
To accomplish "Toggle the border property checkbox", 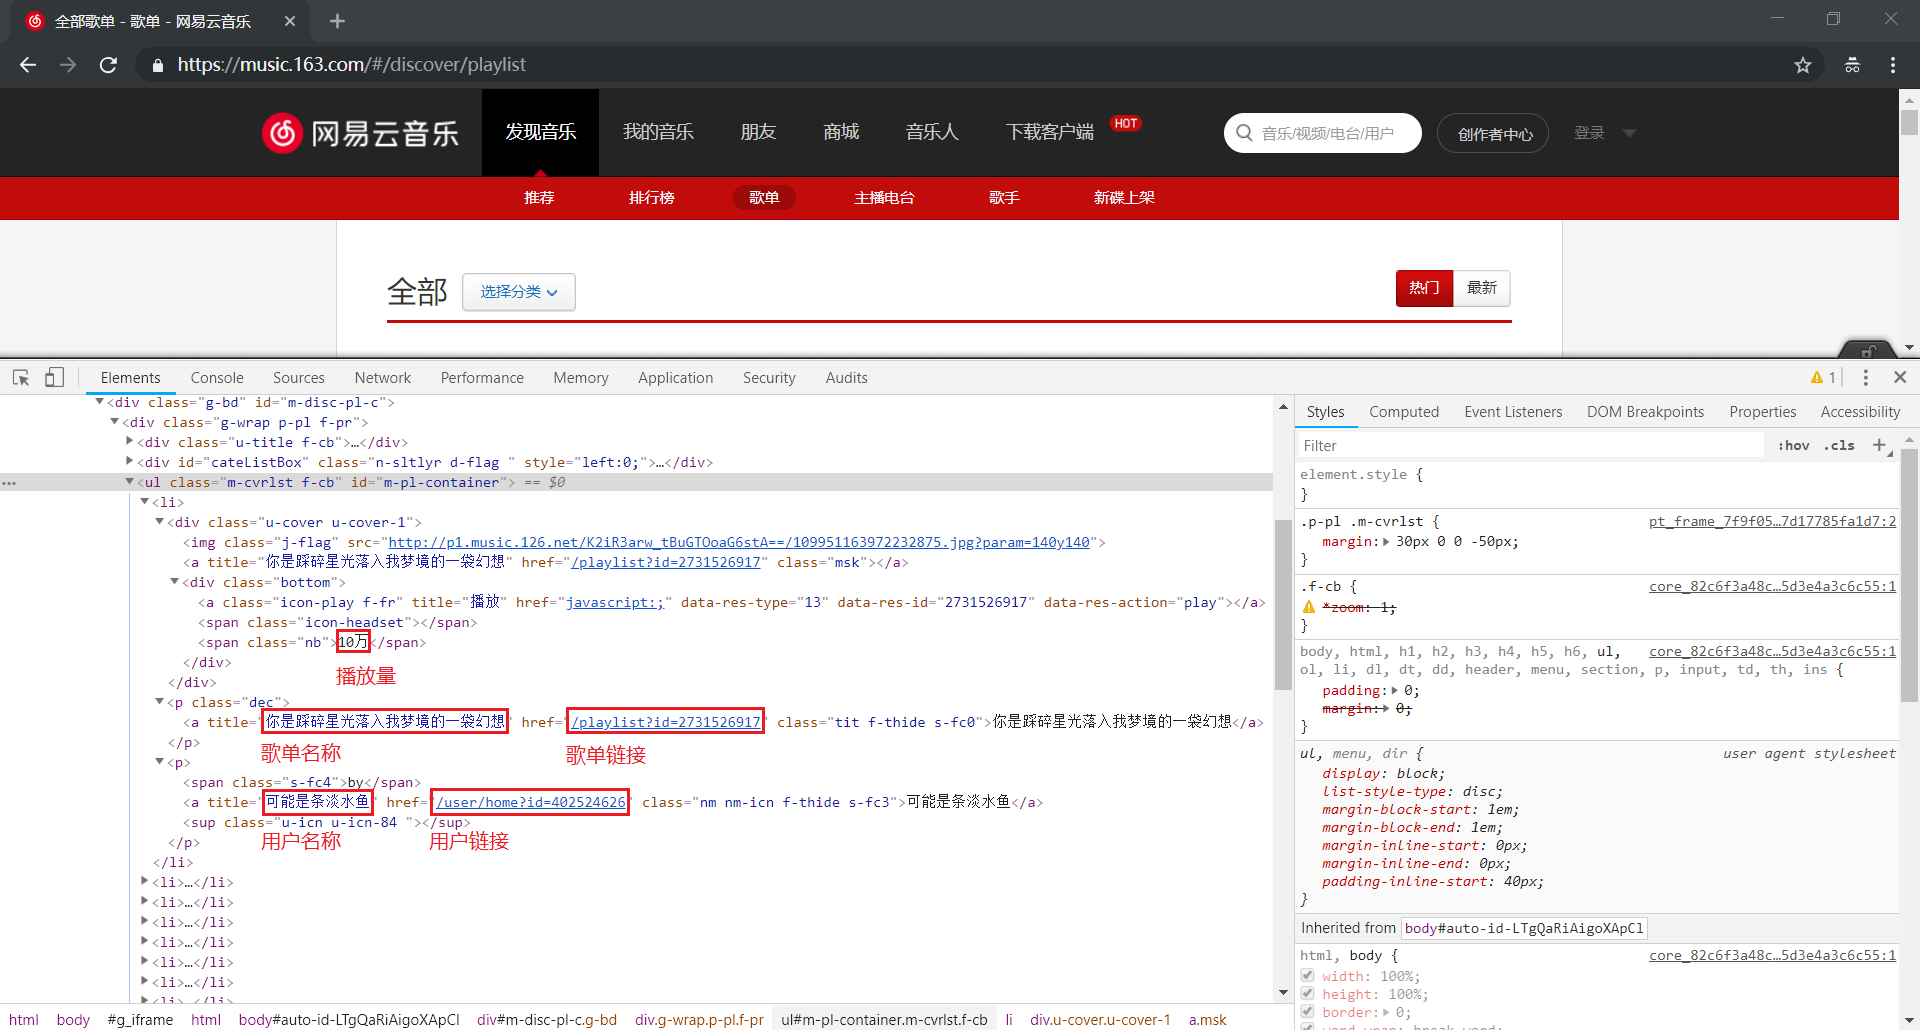I will click(1307, 1011).
